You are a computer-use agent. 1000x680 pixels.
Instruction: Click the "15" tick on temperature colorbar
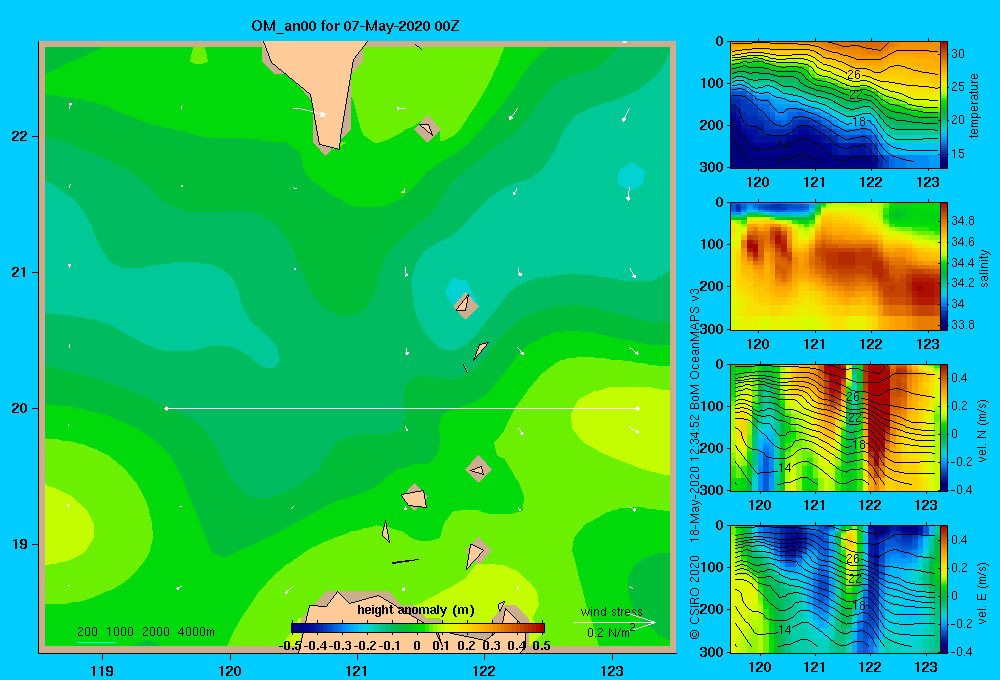[958, 154]
